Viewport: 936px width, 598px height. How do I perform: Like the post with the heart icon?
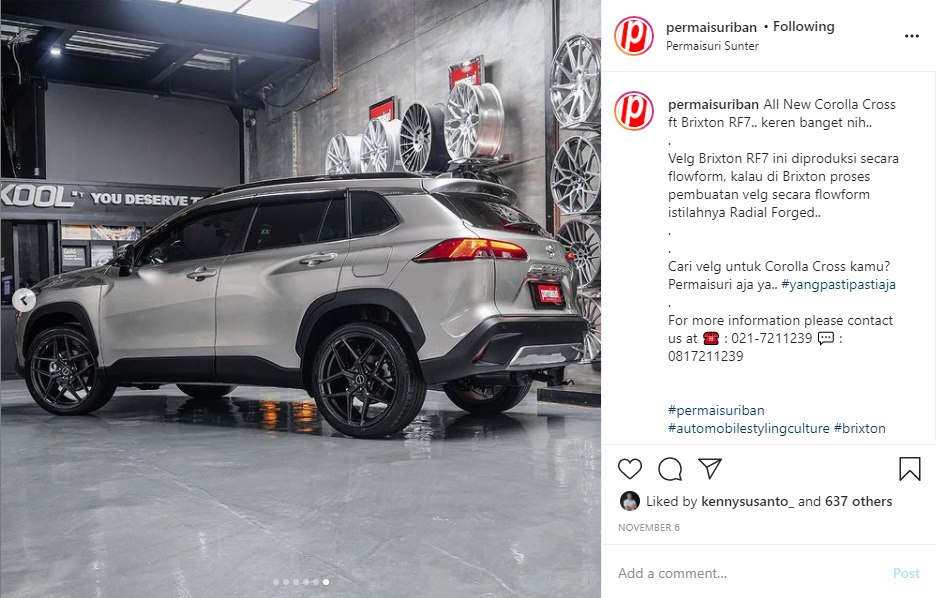click(x=629, y=469)
